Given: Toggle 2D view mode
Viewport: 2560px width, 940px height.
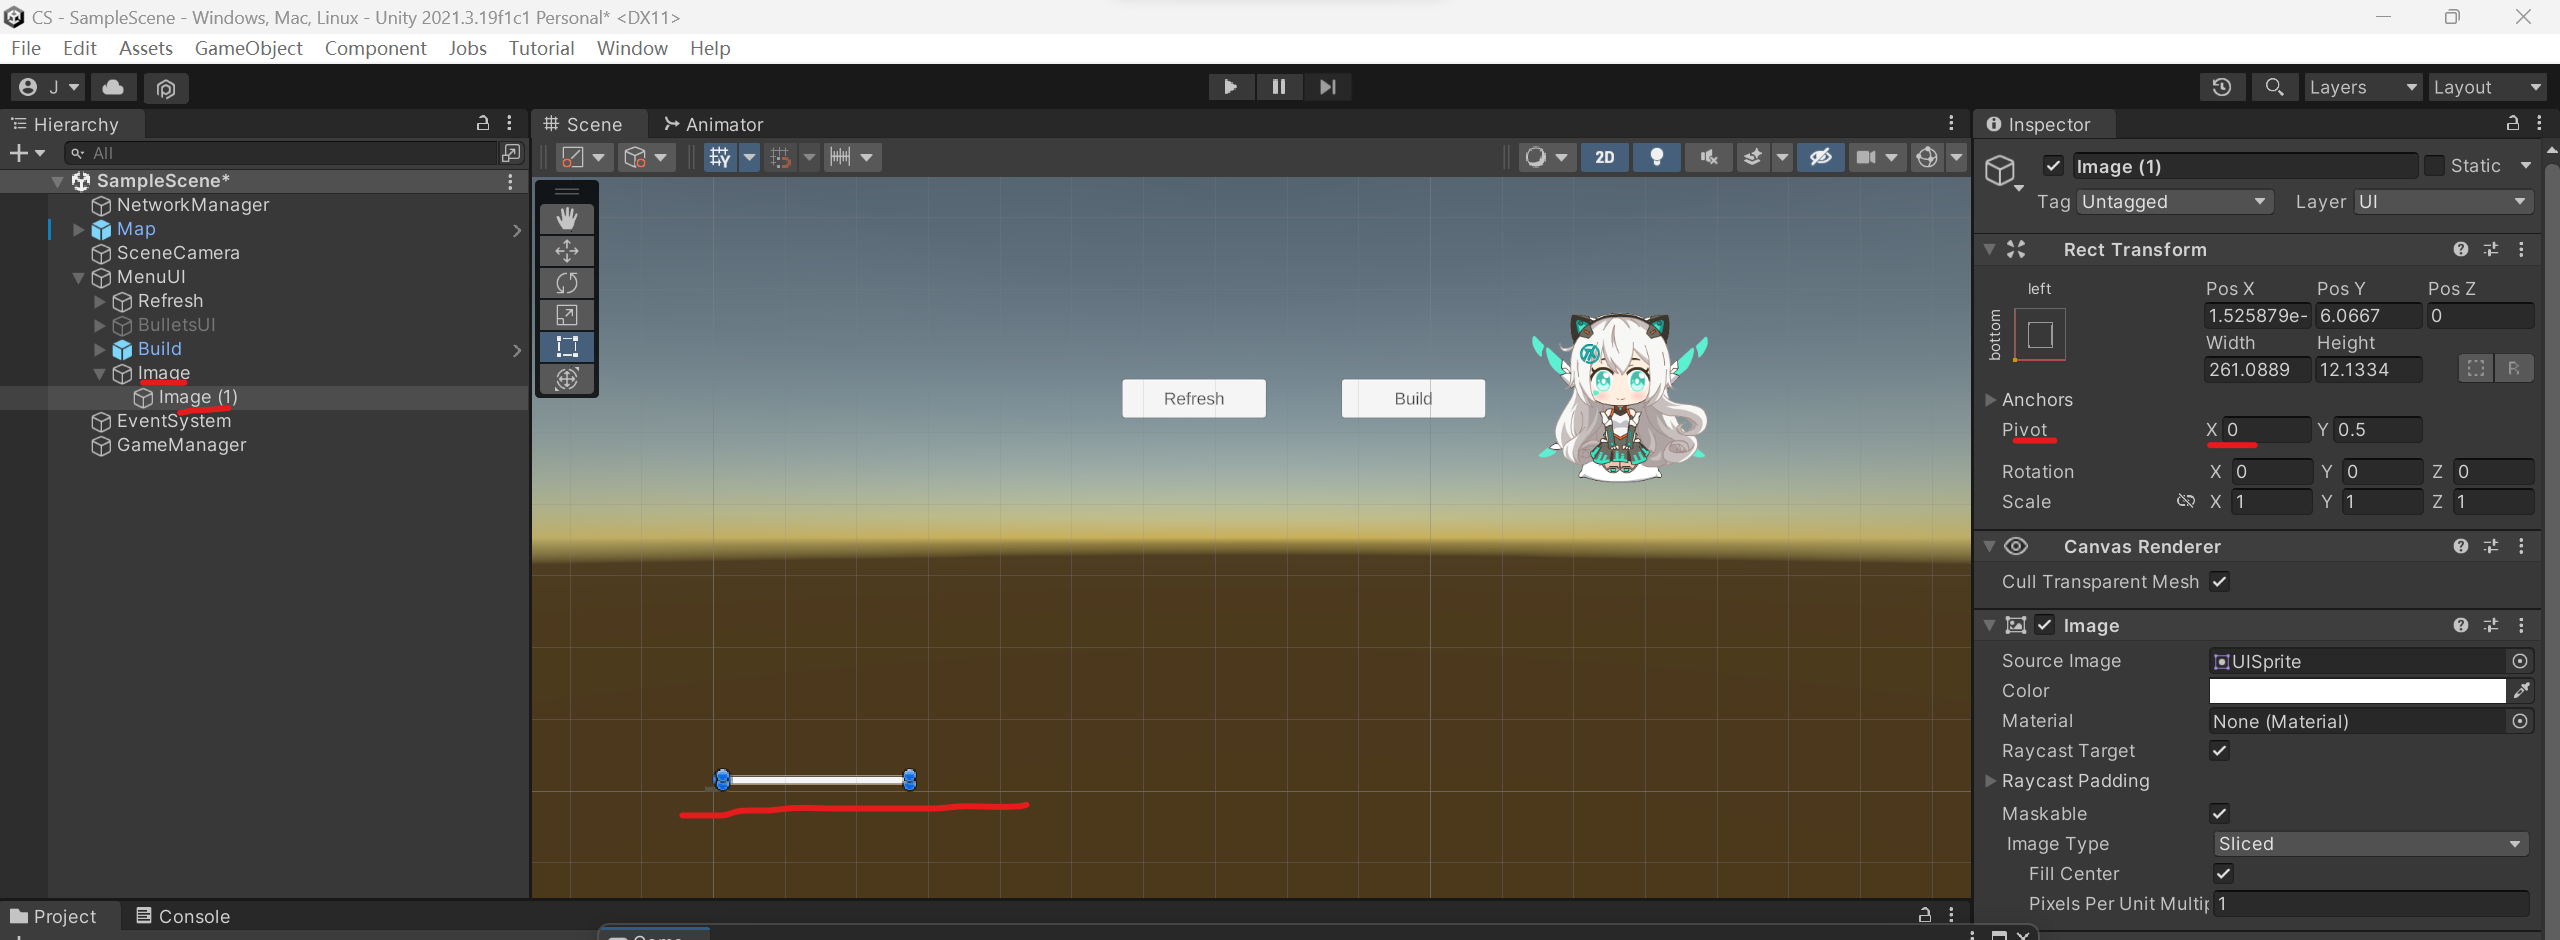Looking at the screenshot, I should click(1604, 157).
